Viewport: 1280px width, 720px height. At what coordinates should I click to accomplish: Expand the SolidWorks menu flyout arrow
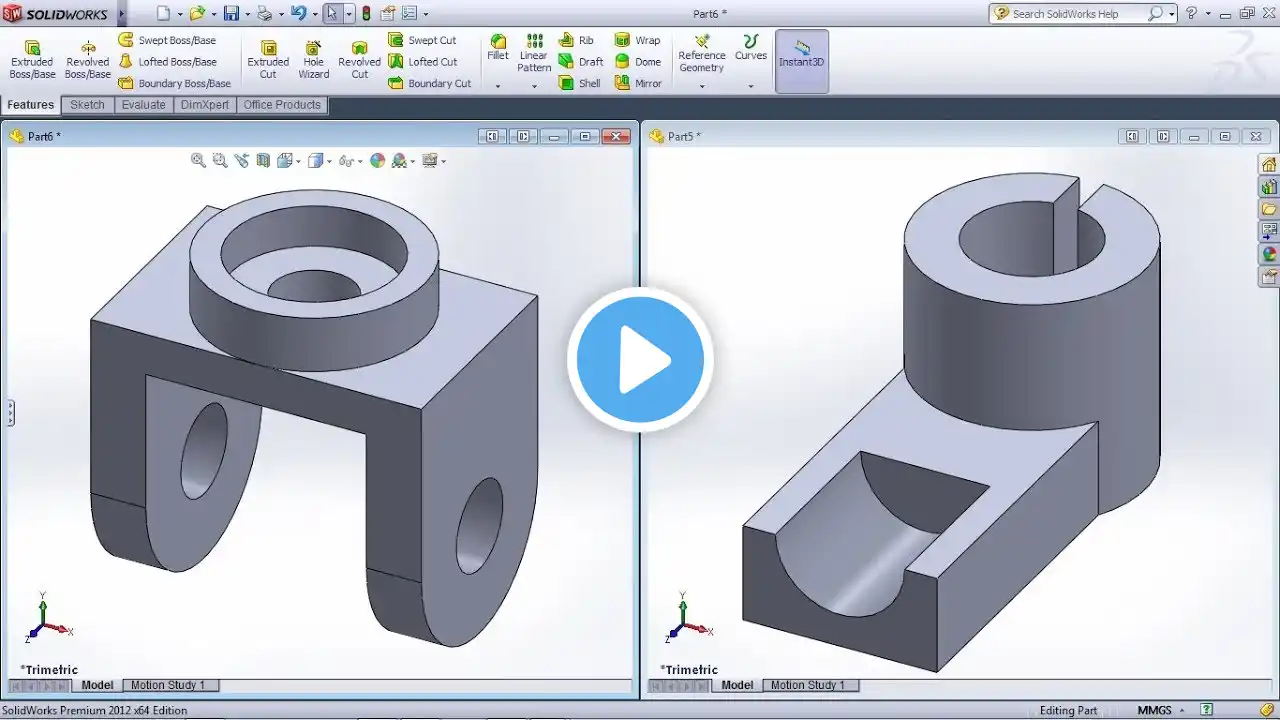coord(122,14)
